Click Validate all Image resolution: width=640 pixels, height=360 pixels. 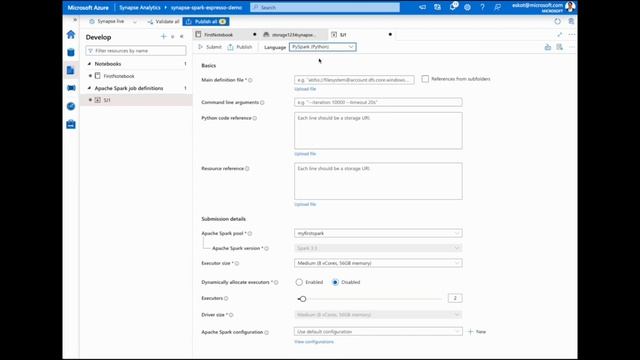click(x=163, y=21)
